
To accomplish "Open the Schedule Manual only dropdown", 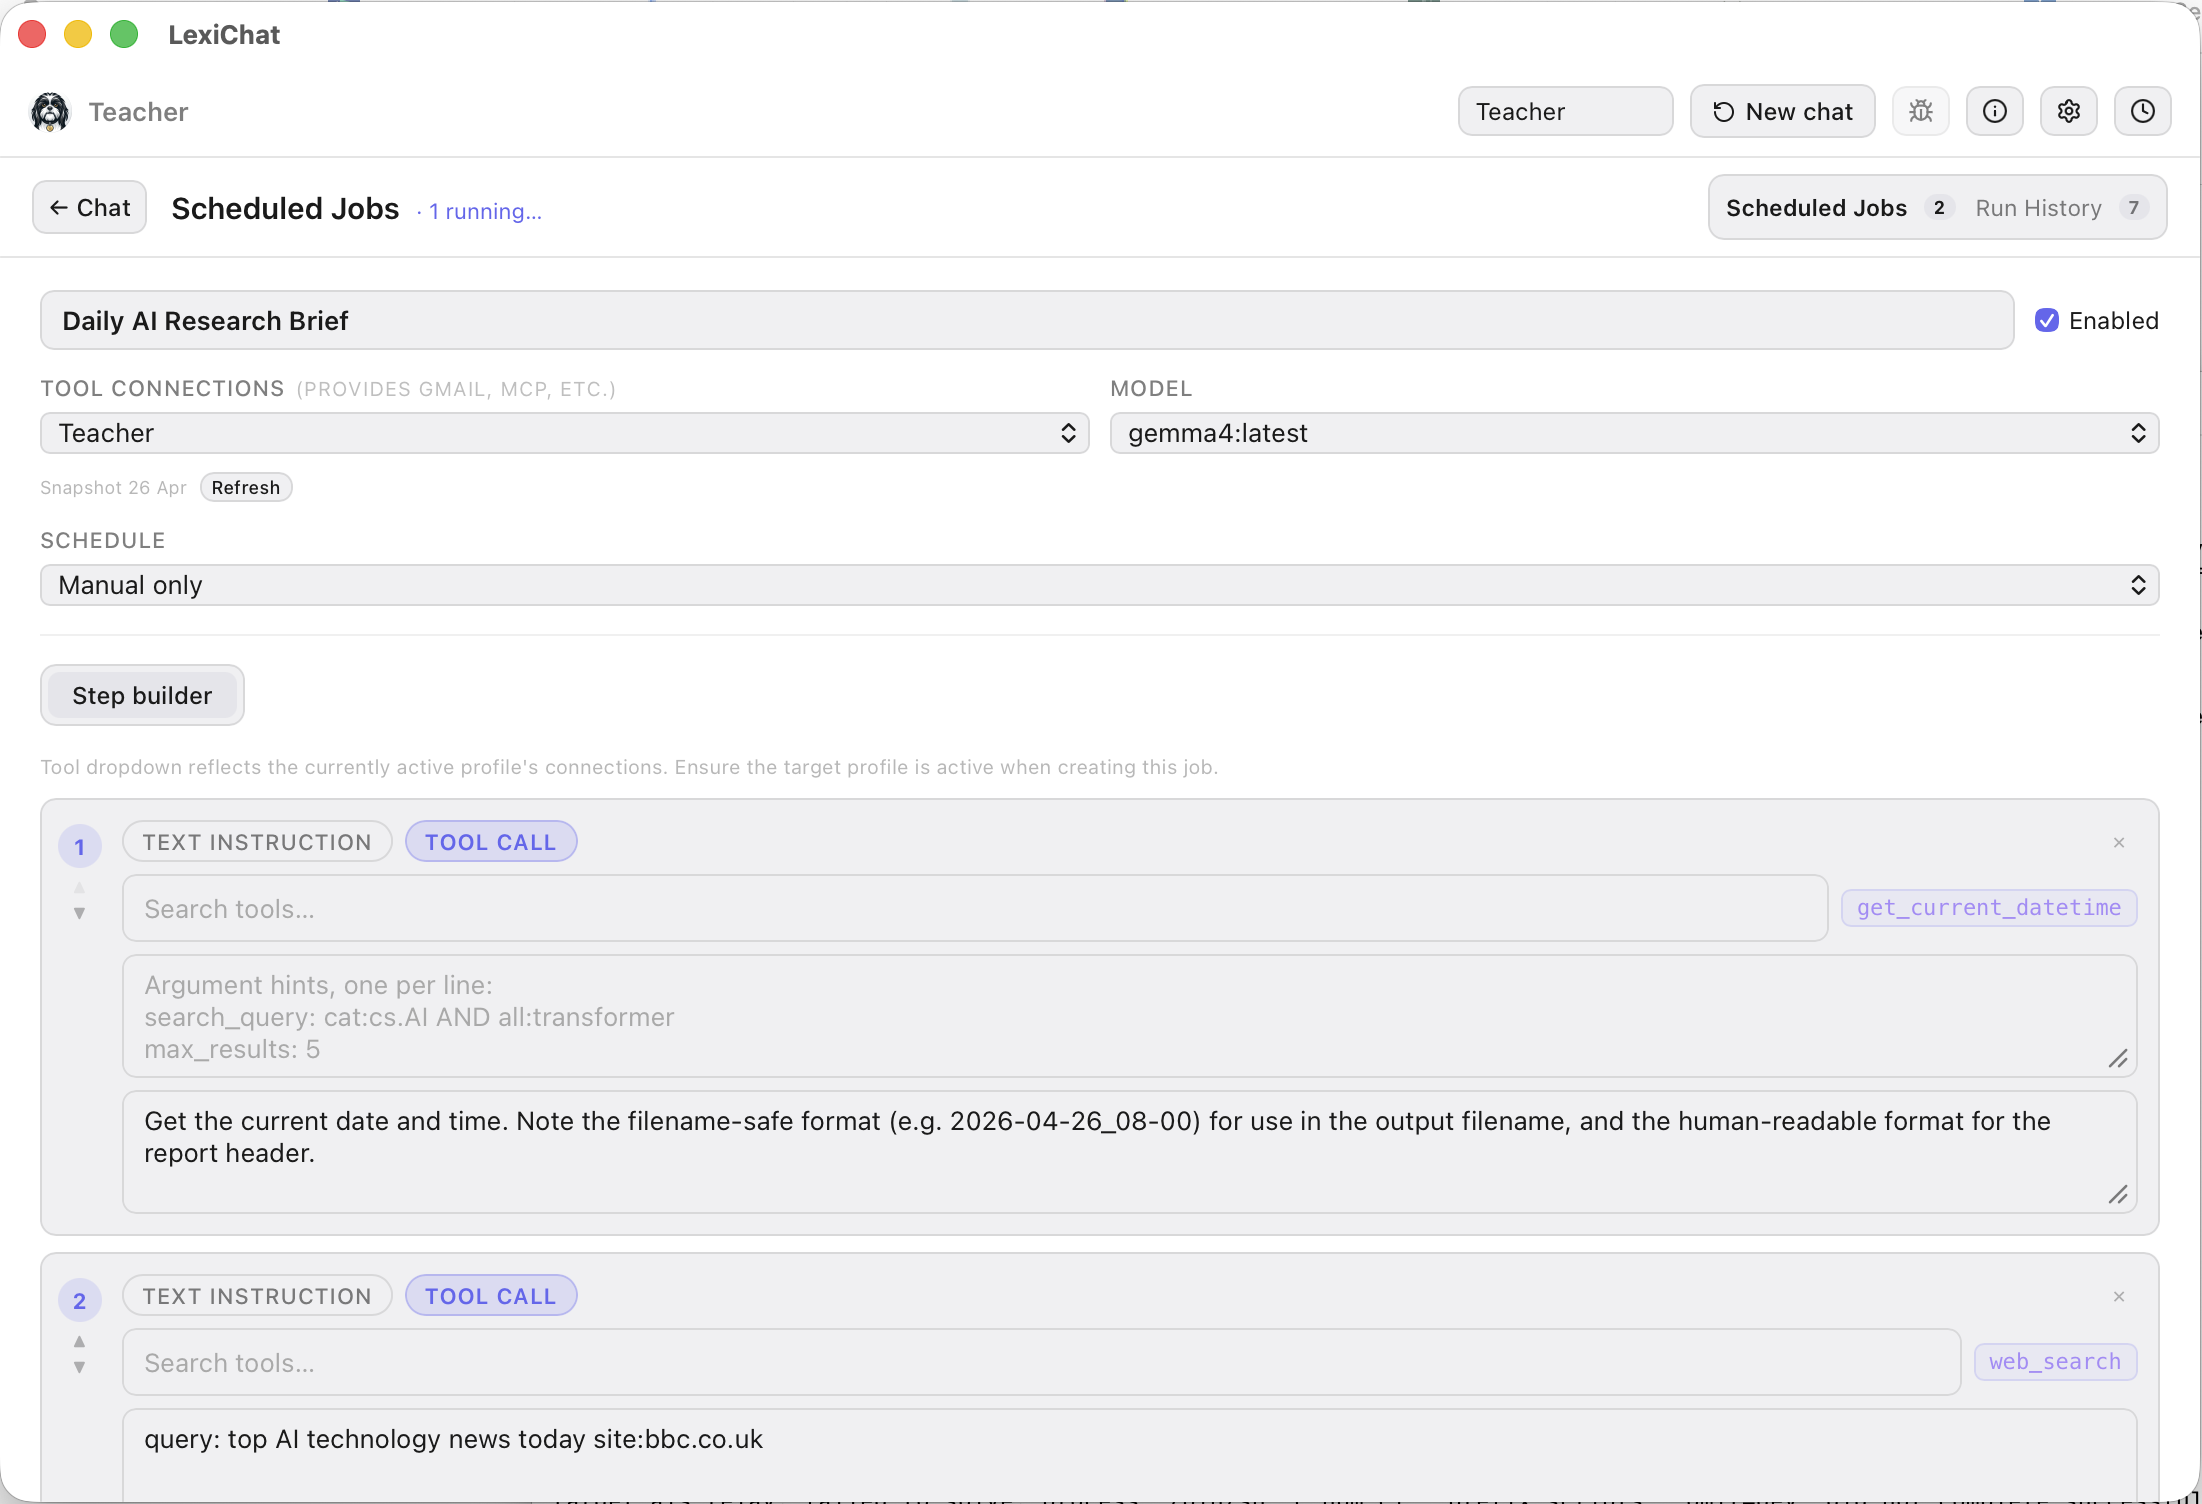I will tap(1099, 585).
